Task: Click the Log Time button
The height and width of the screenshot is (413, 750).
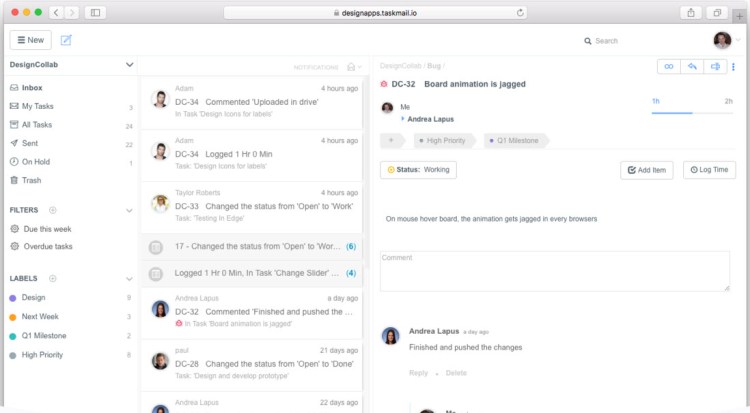Action: [x=709, y=170]
